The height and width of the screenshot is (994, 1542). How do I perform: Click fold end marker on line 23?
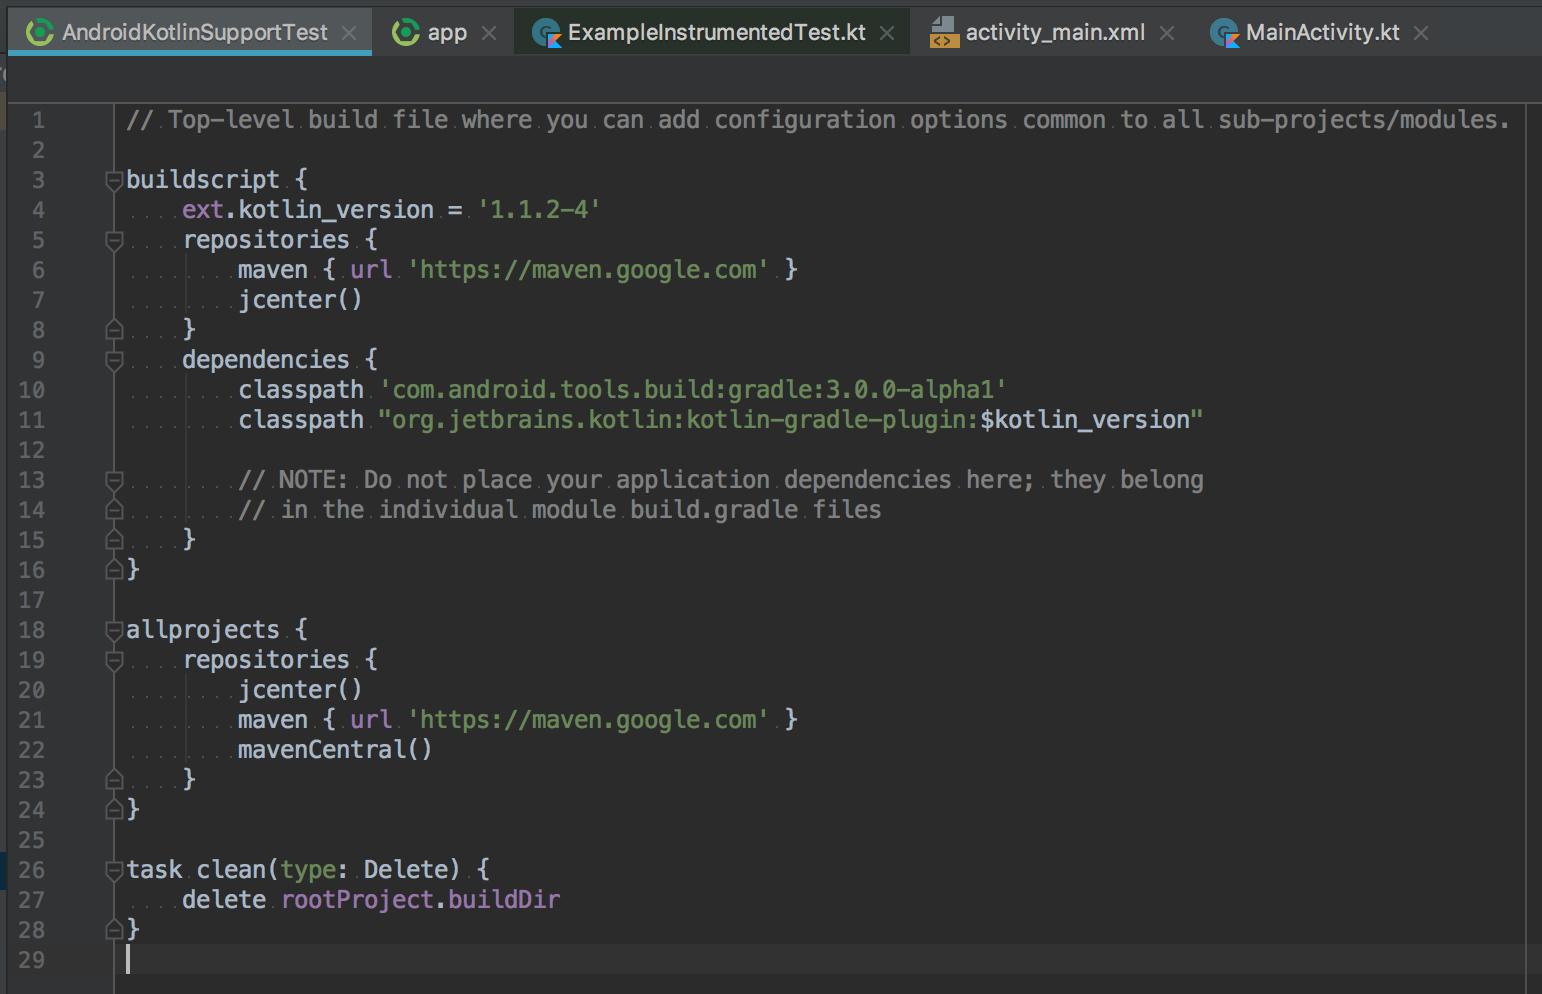click(x=114, y=779)
